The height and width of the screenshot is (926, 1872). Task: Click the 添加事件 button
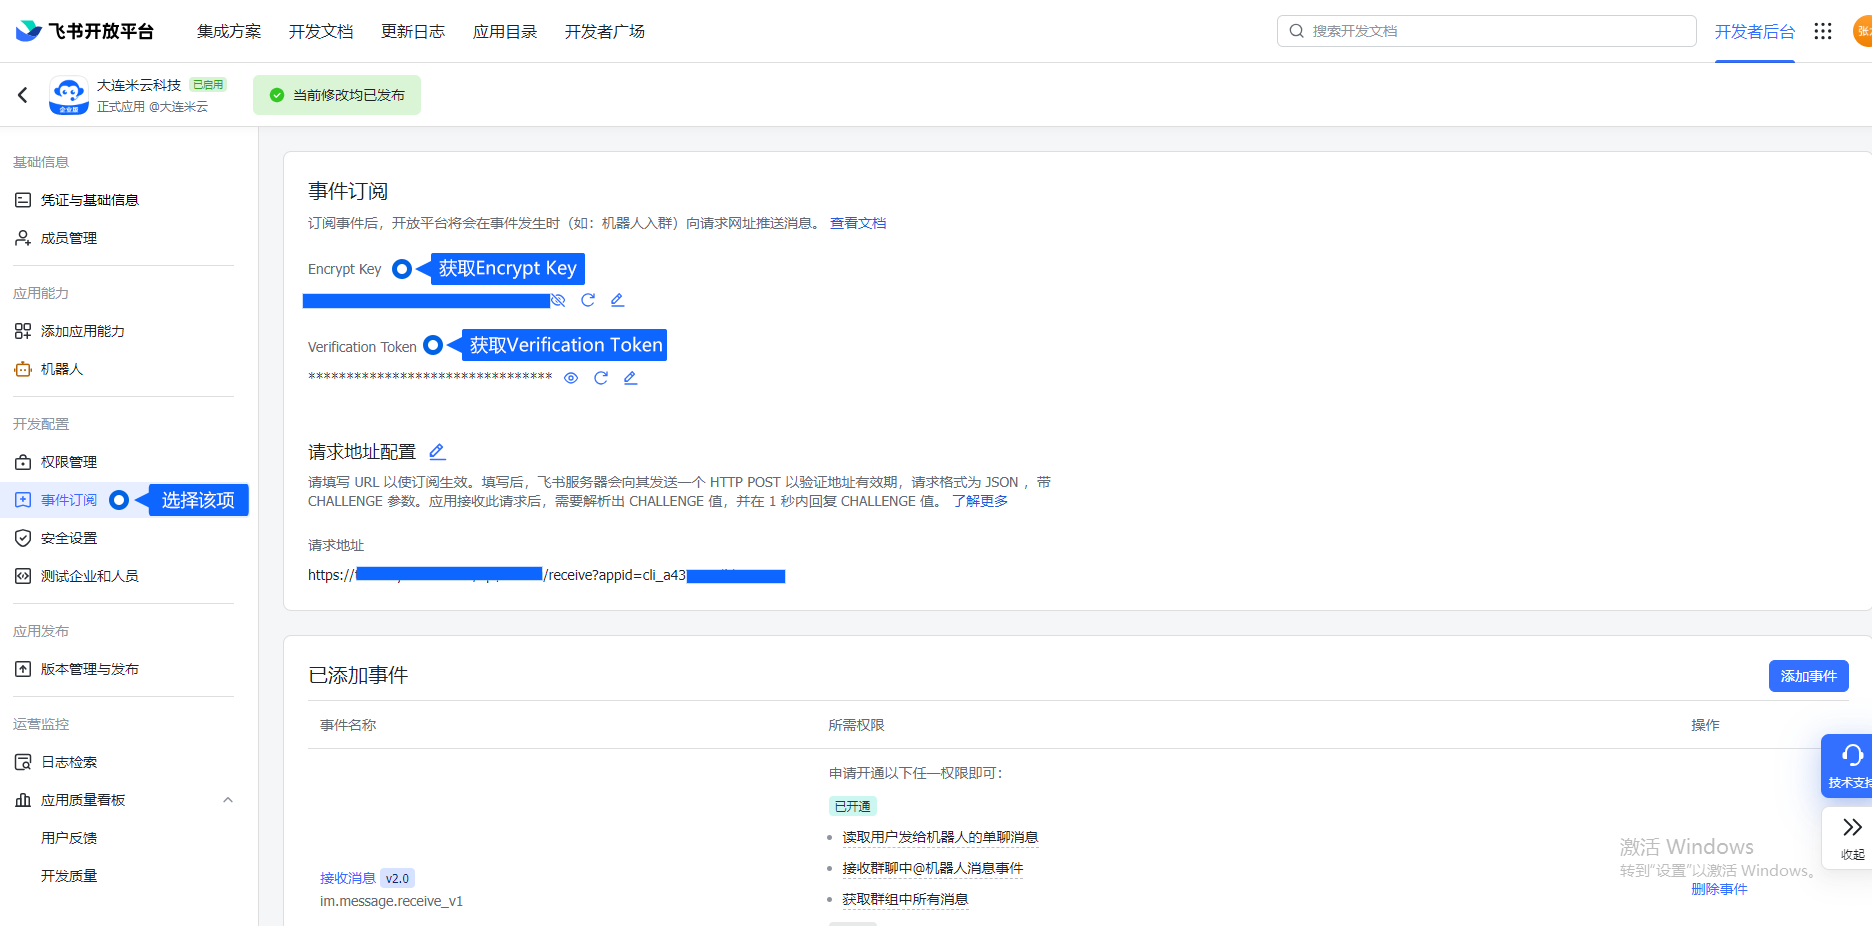[1808, 676]
